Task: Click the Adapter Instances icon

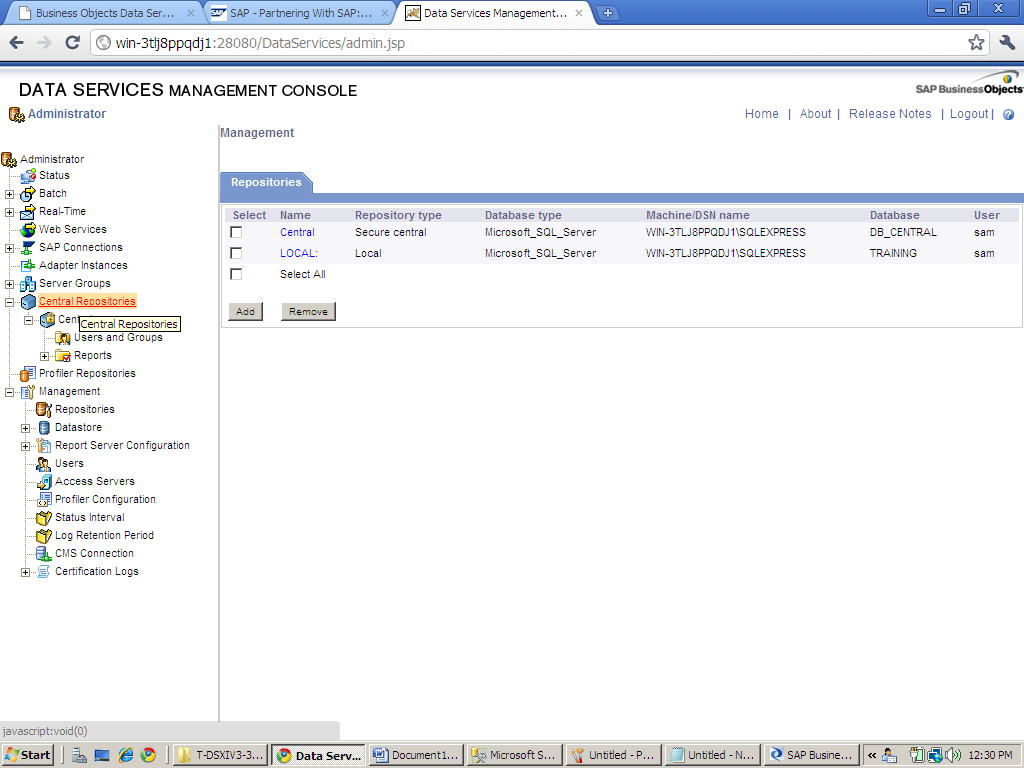Action: [x=27, y=266]
